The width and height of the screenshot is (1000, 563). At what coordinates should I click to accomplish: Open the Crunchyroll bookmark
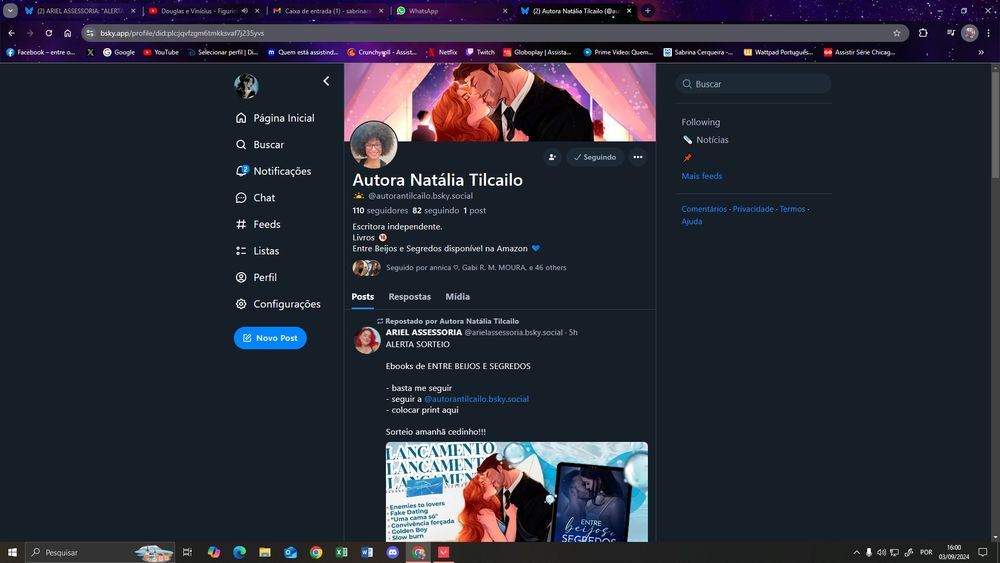click(x=381, y=52)
